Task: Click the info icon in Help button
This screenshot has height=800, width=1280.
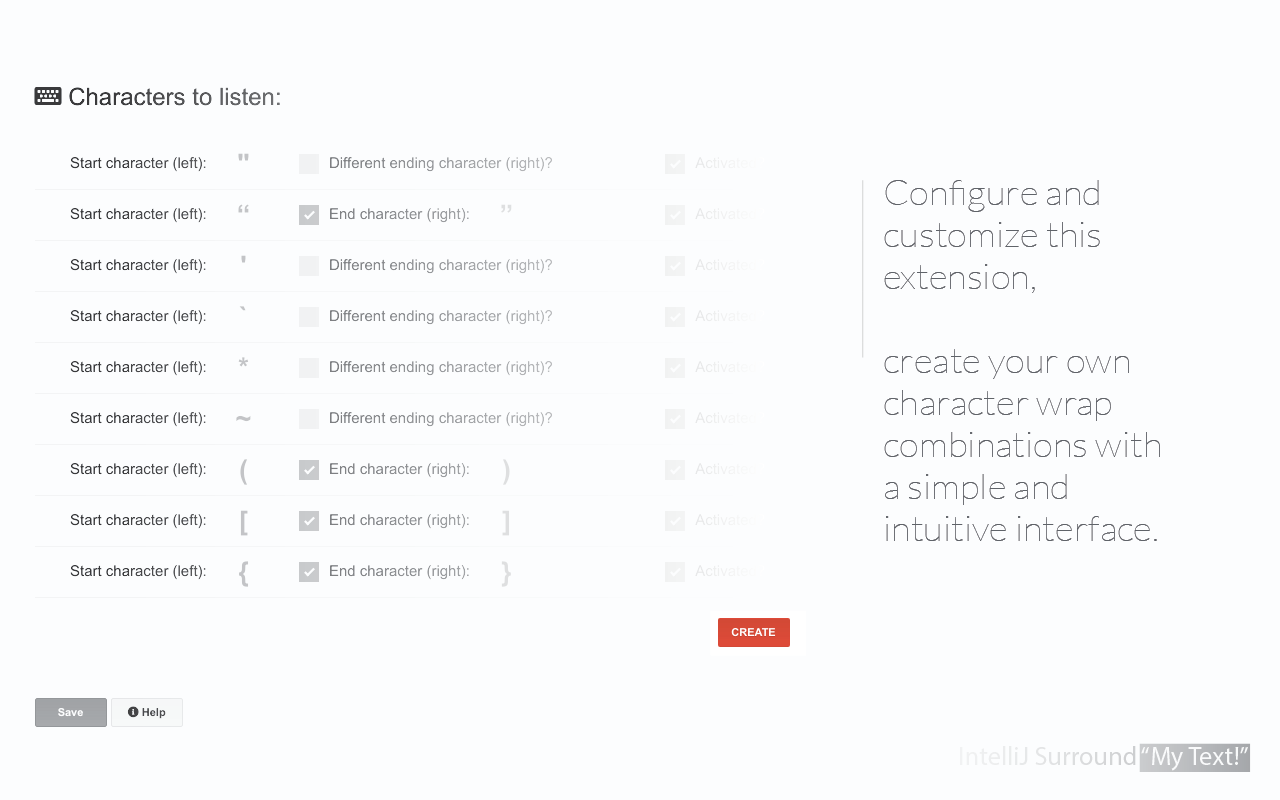Action: point(133,712)
